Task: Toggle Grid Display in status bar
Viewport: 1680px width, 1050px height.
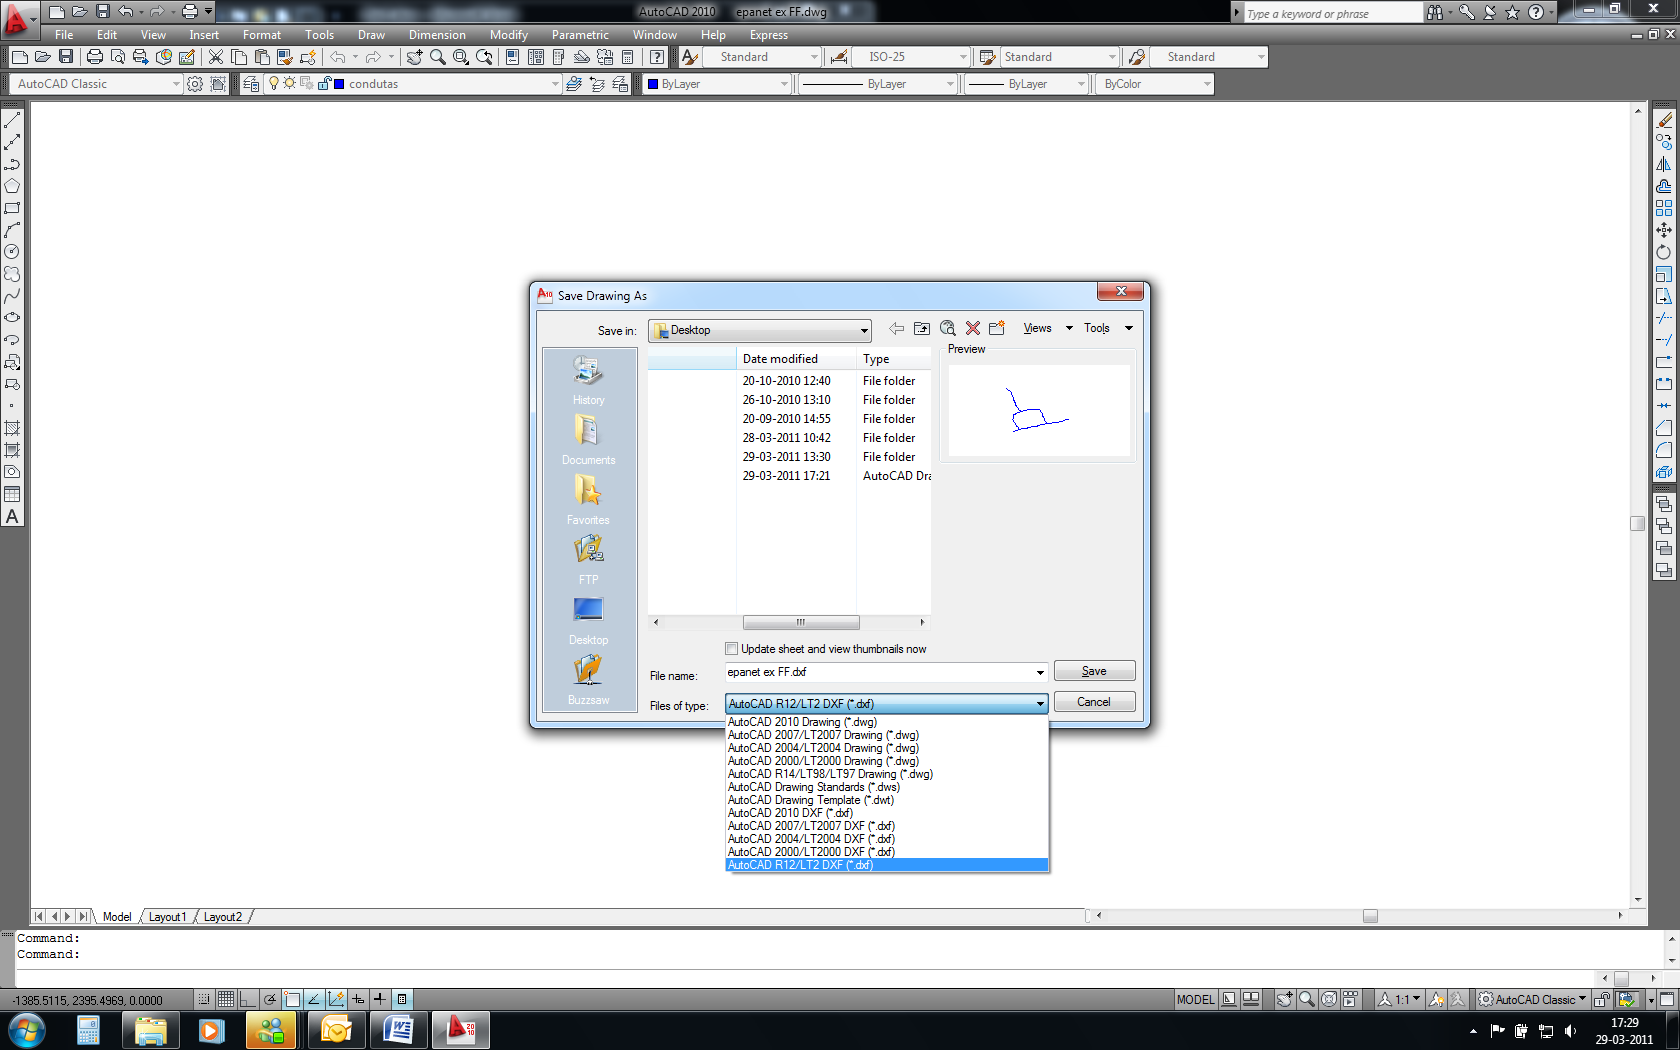Action: (x=226, y=999)
